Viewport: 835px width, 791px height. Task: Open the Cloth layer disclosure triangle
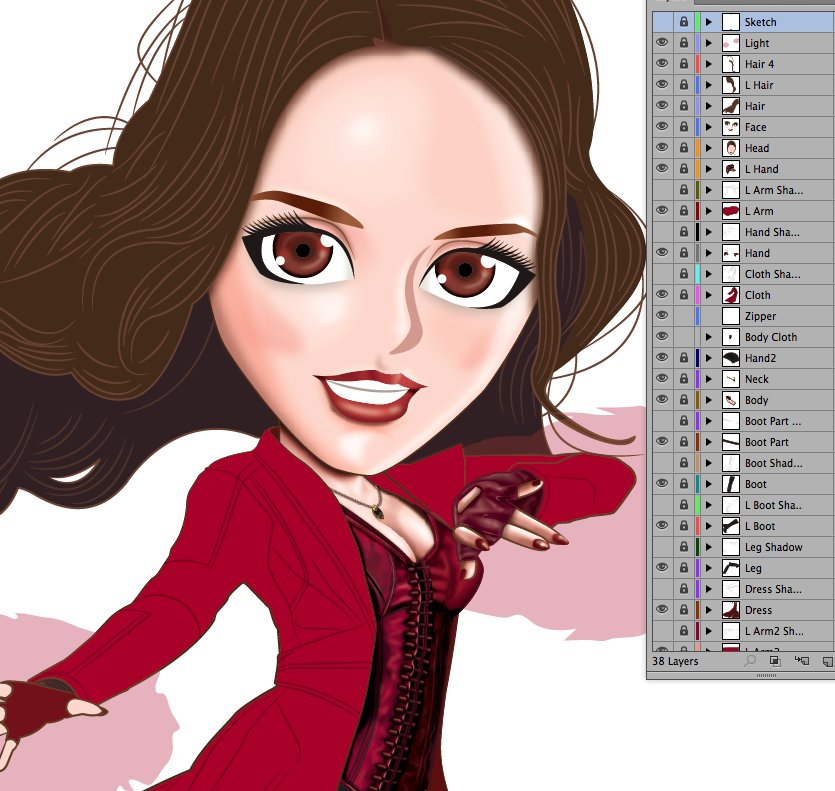709,295
